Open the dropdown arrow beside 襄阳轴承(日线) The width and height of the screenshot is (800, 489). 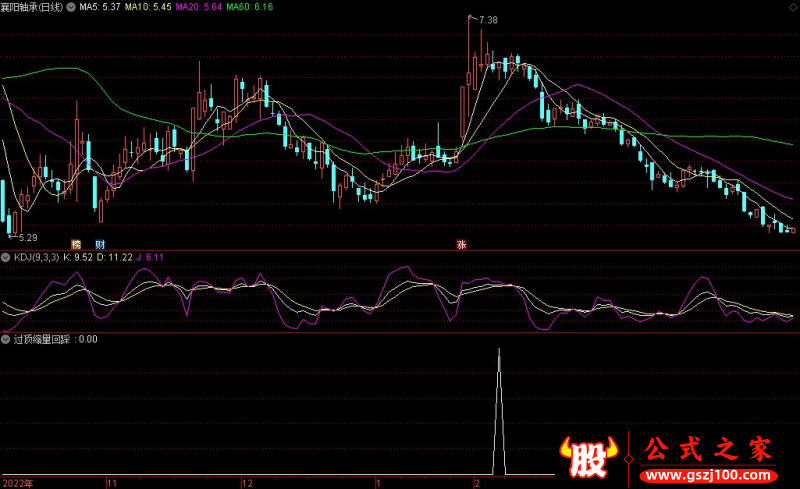click(x=70, y=7)
